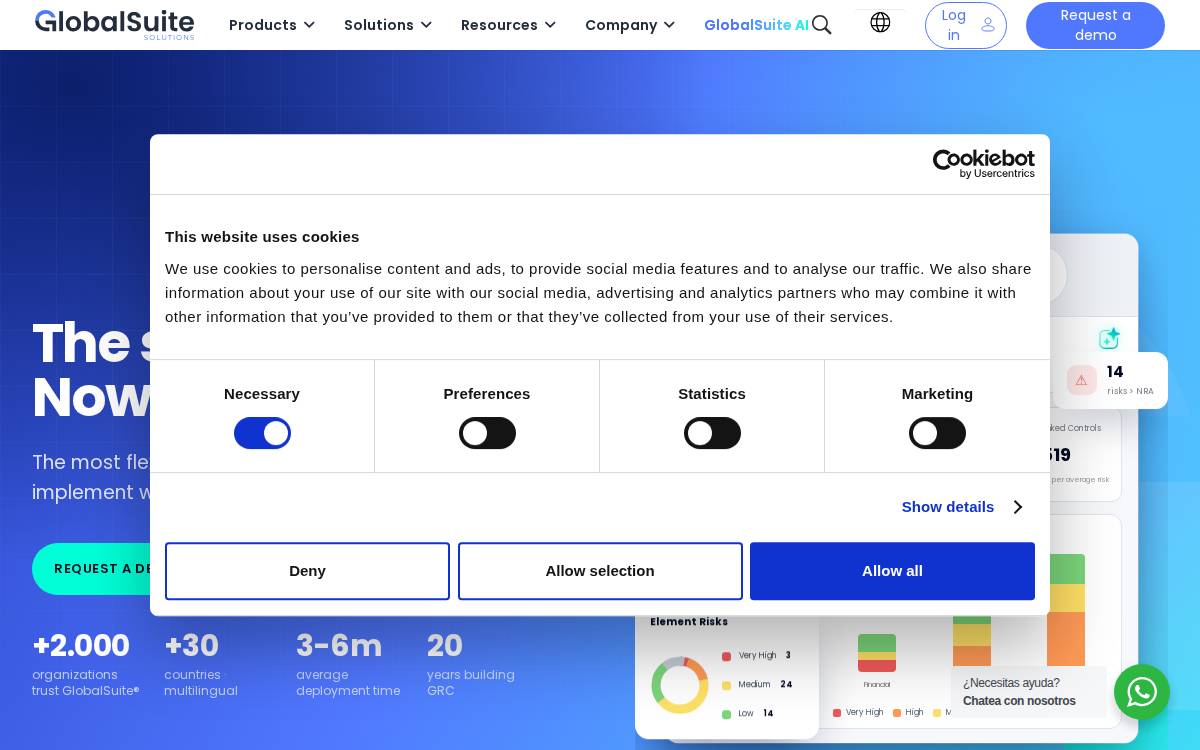The image size is (1200, 750).
Task: Click the +30 countries statistic
Action: coord(201,663)
